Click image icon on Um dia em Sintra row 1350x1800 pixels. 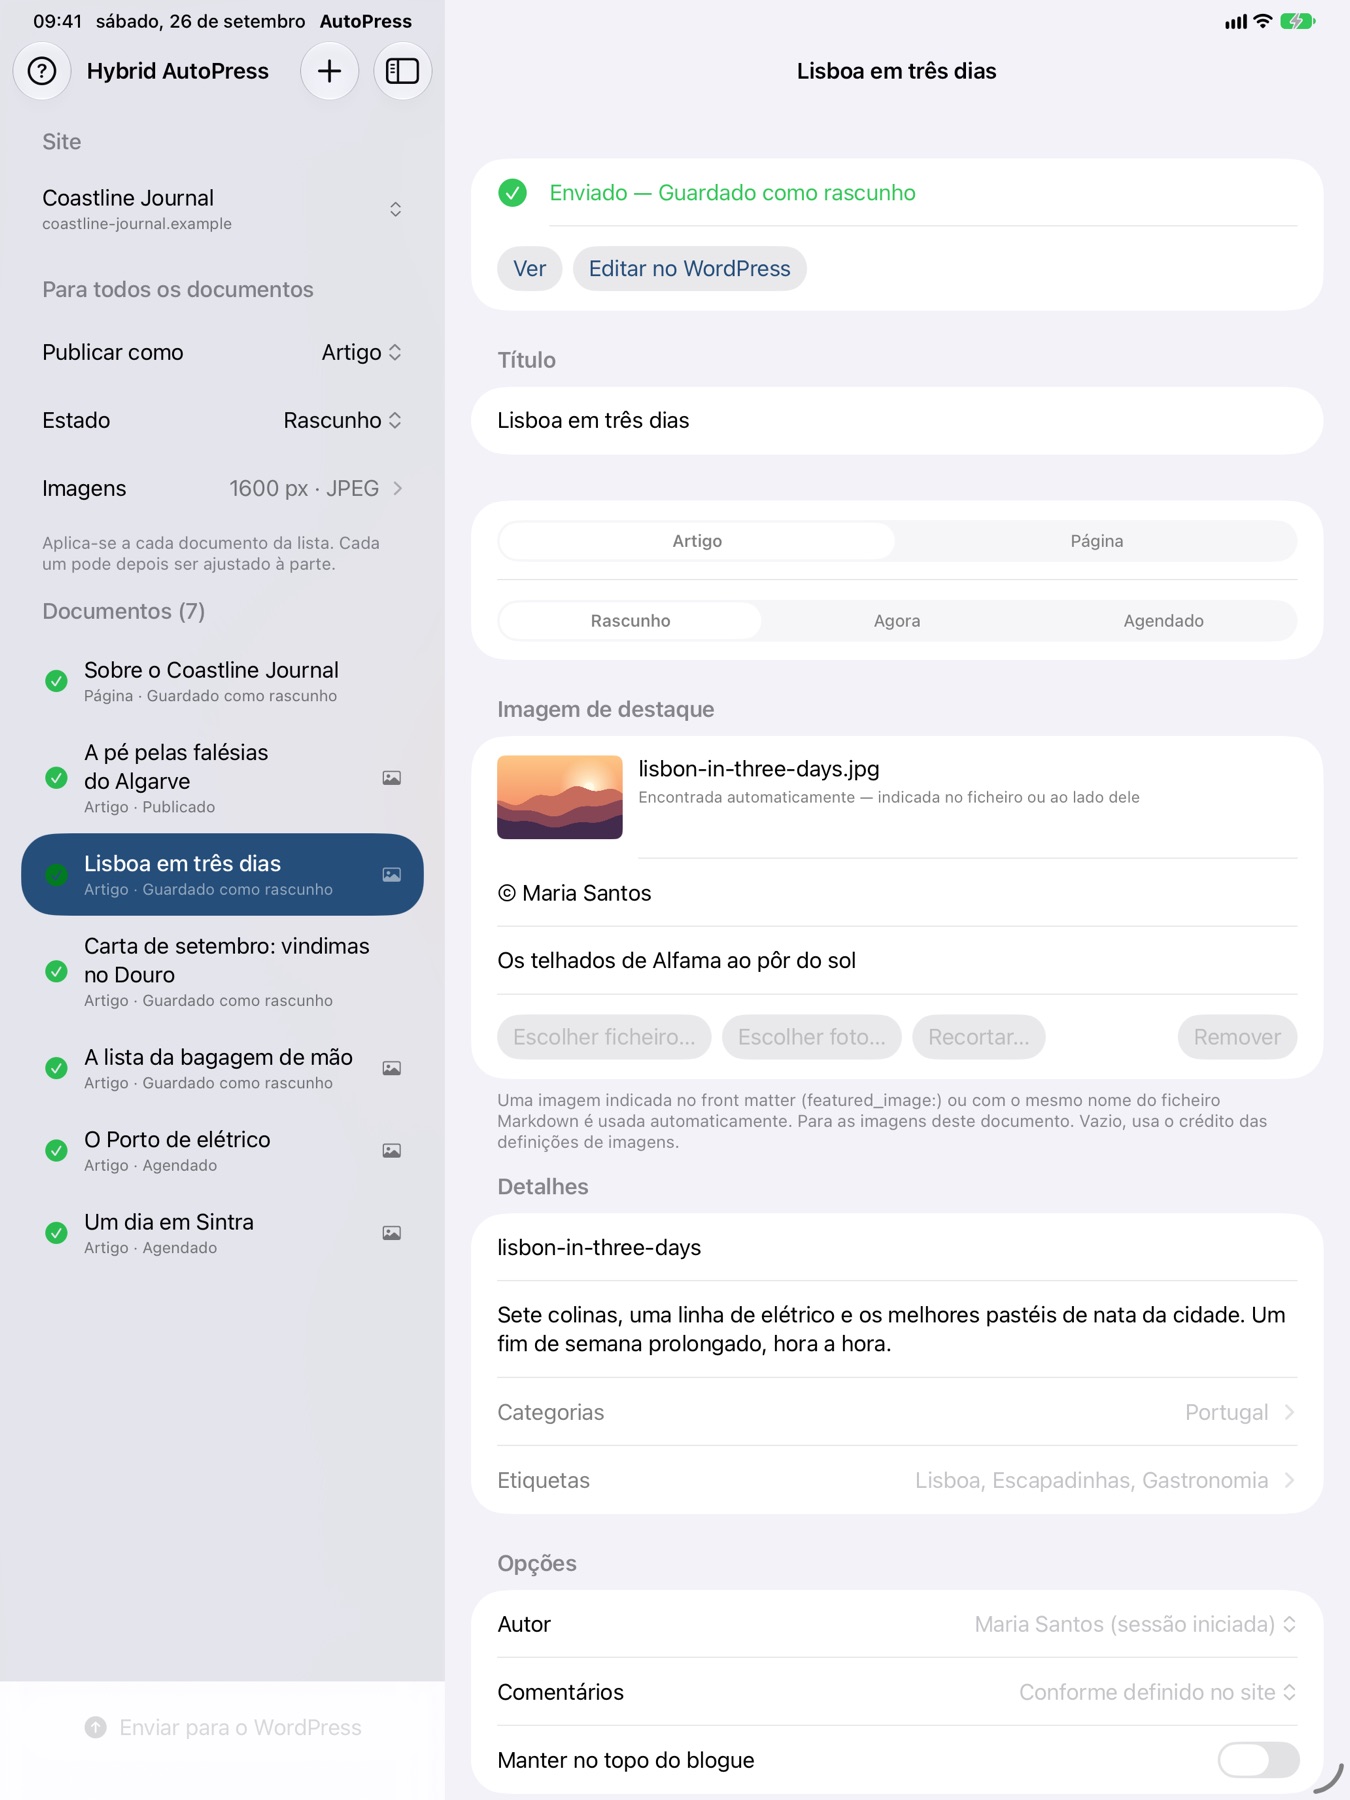(392, 1233)
